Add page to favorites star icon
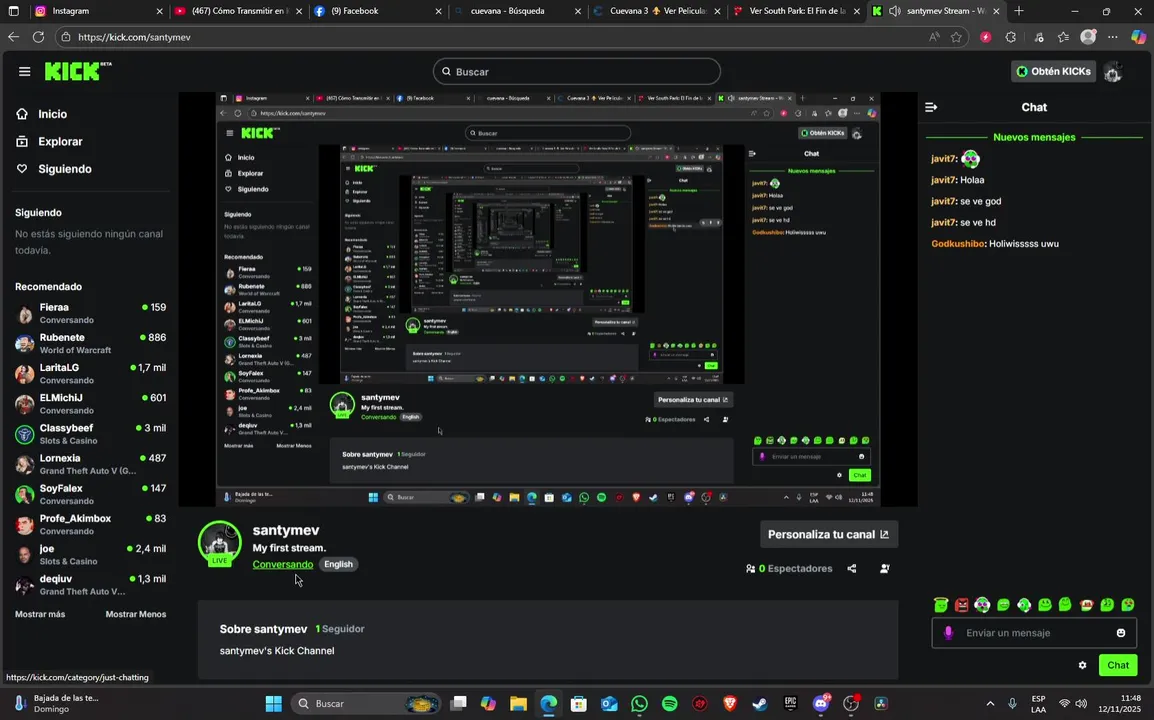The image size is (1154, 720). pos(956,37)
